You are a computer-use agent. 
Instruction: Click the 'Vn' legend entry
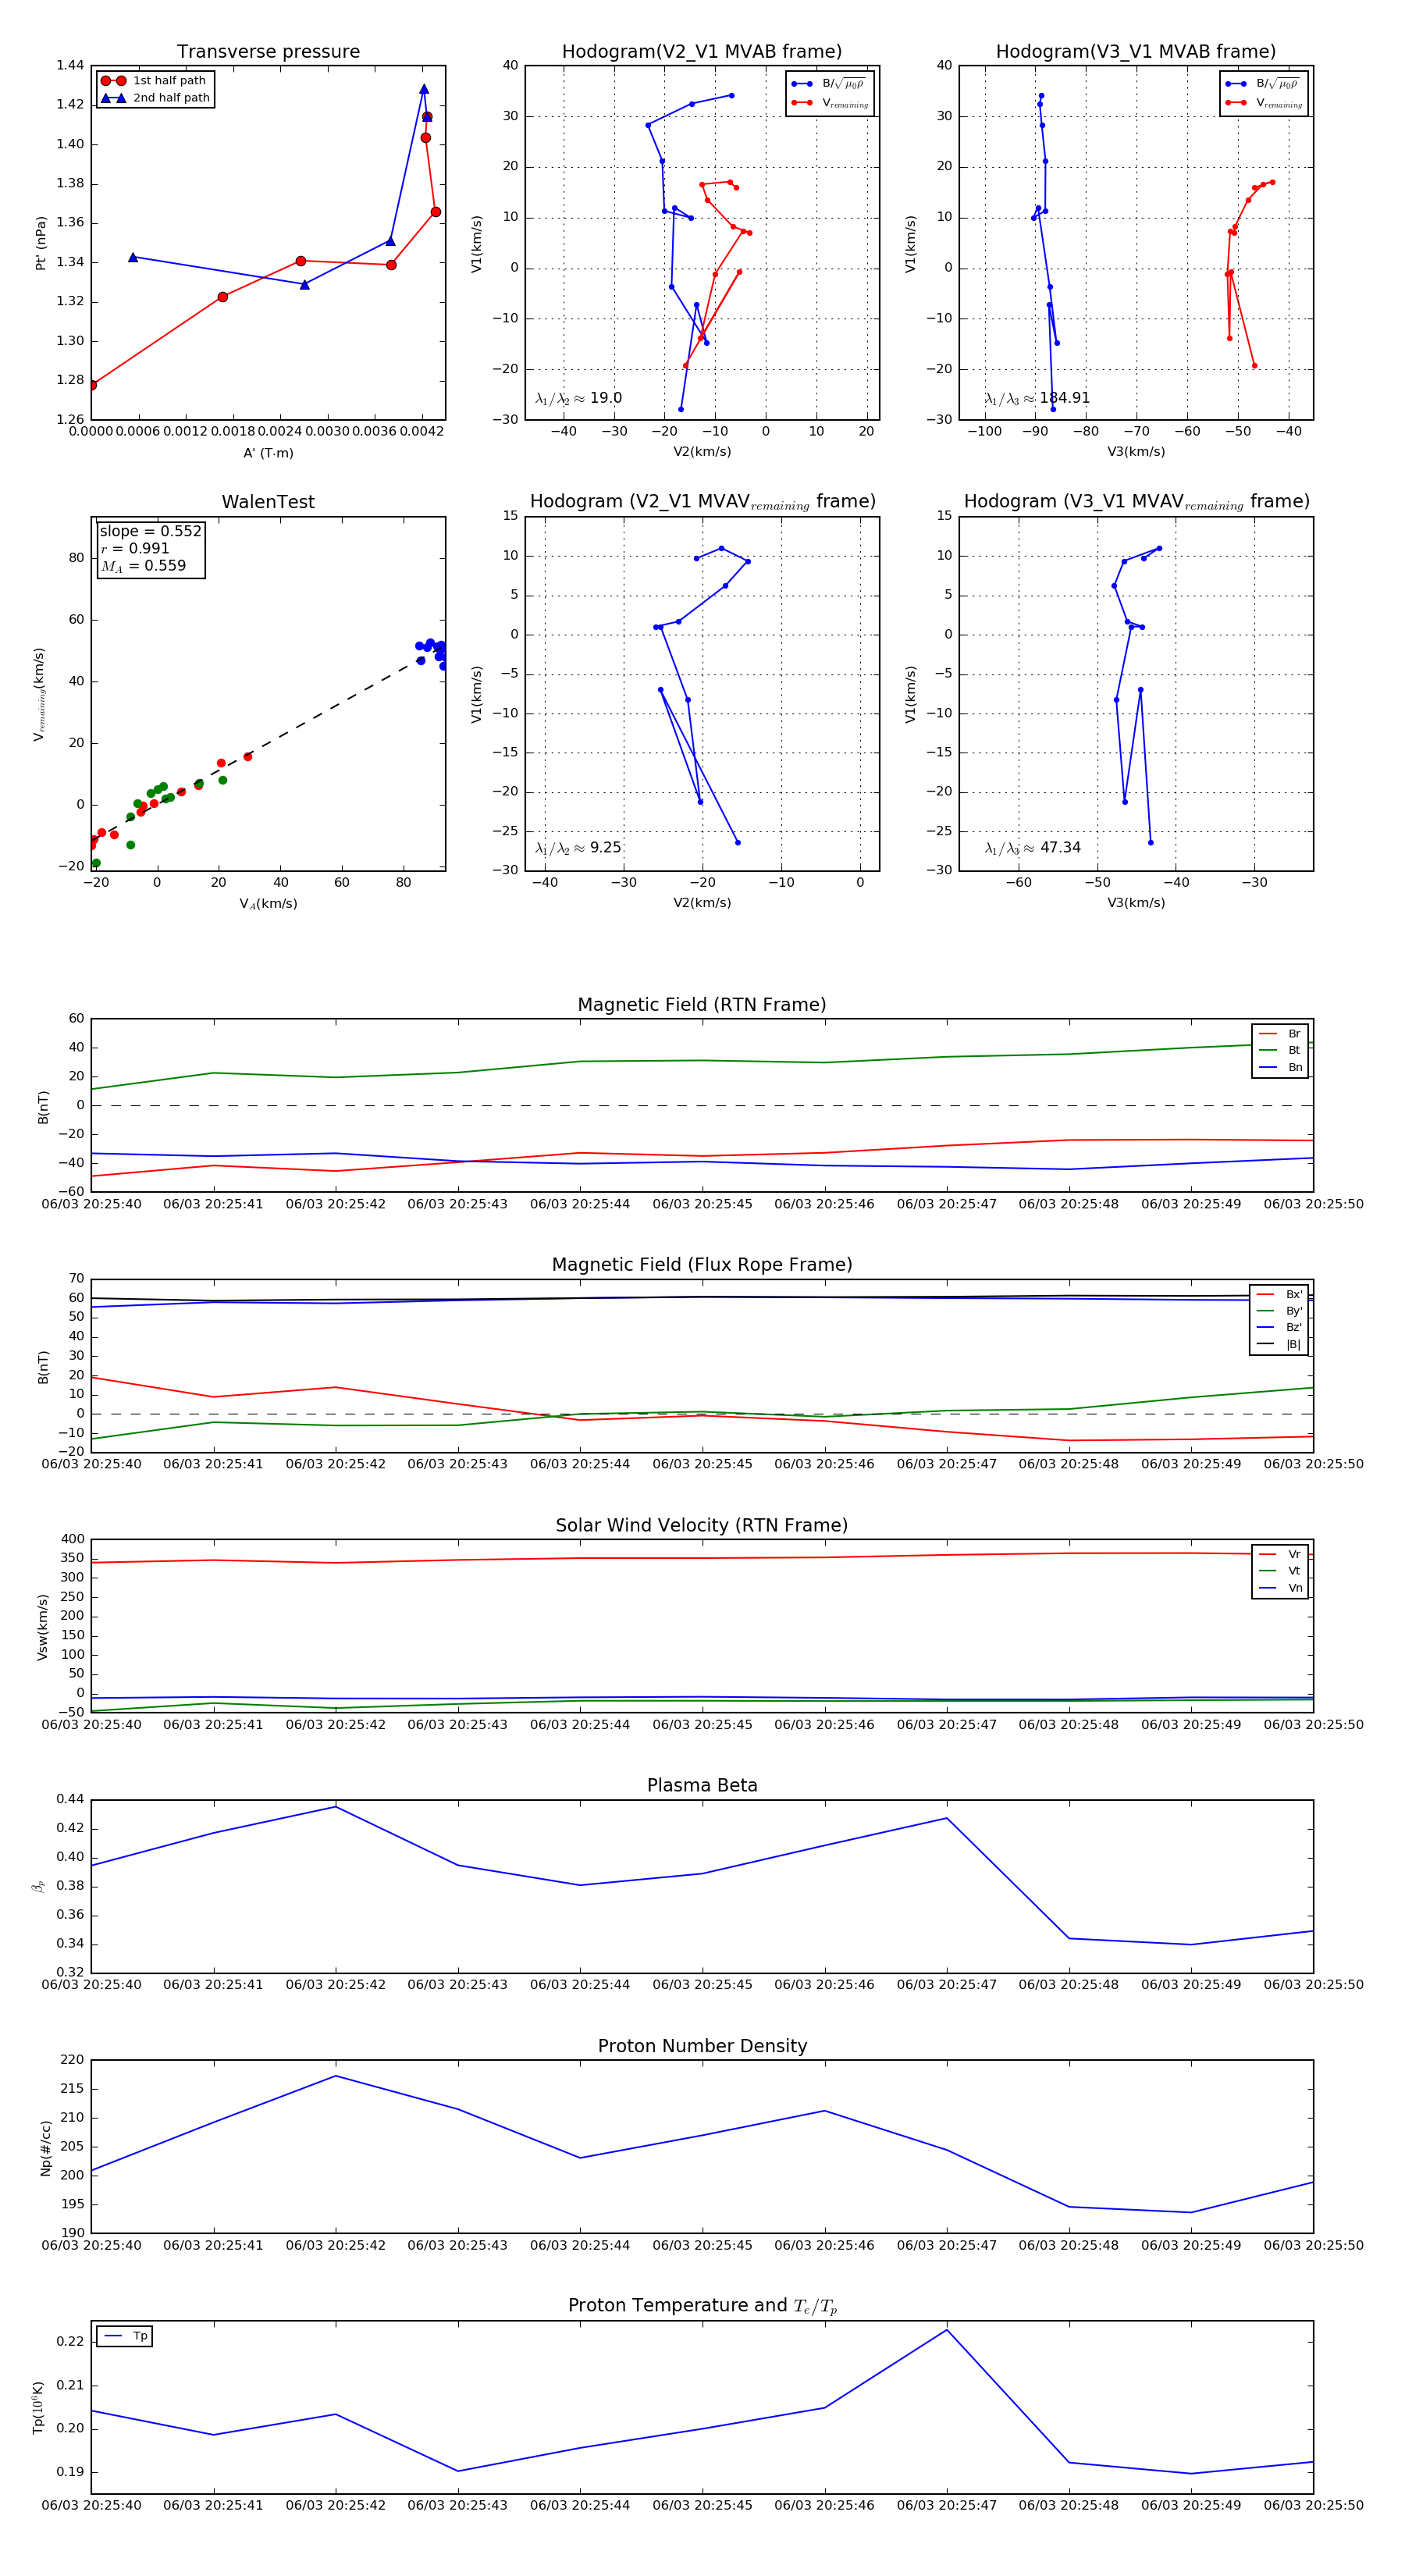tap(1280, 1588)
